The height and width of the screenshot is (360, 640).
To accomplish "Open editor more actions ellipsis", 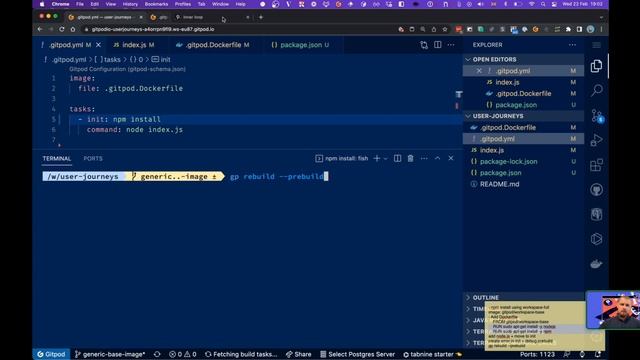I will pyautogui.click(x=451, y=45).
